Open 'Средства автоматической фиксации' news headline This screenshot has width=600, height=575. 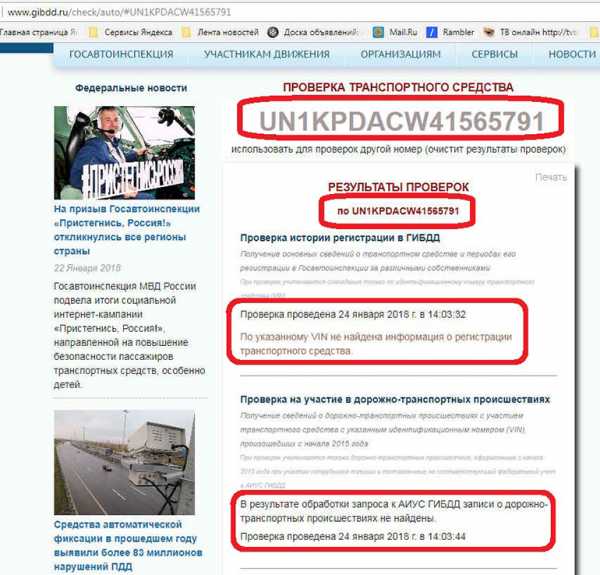click(124, 538)
